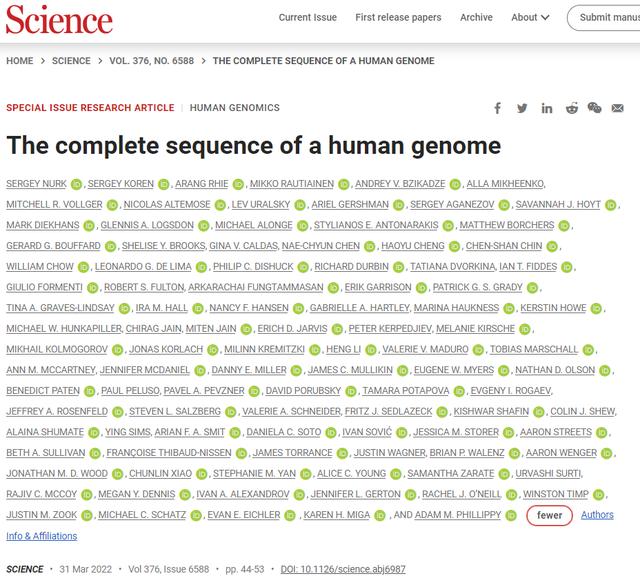
Task: Share article on Reddit
Action: point(571,108)
